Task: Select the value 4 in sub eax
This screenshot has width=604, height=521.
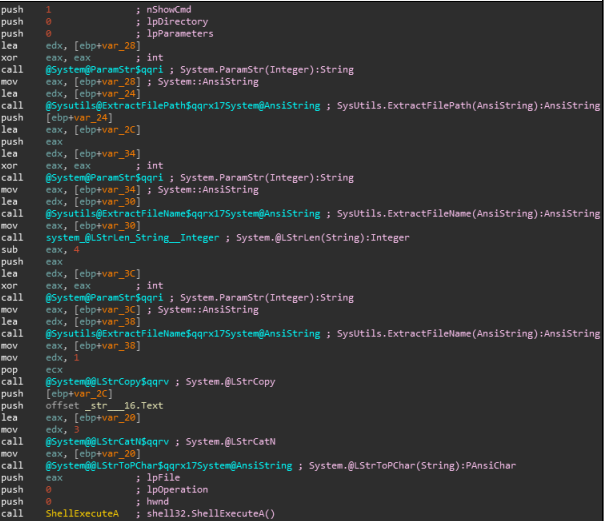Action: [x=76, y=250]
